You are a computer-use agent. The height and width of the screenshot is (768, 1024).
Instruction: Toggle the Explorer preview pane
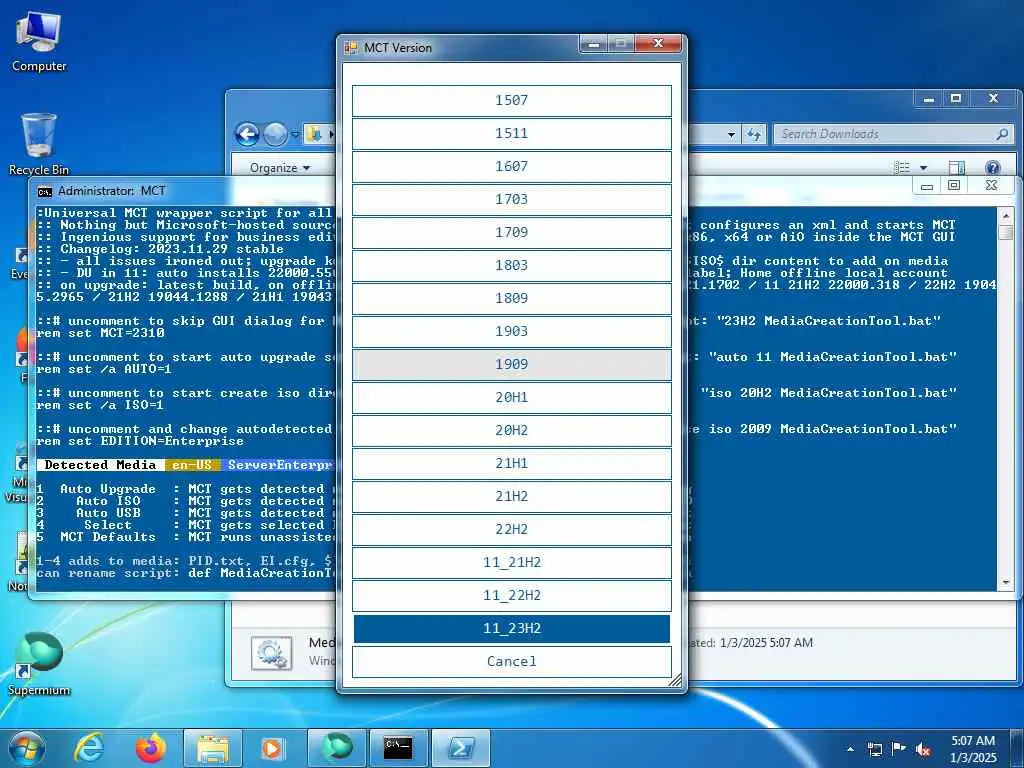coord(957,168)
